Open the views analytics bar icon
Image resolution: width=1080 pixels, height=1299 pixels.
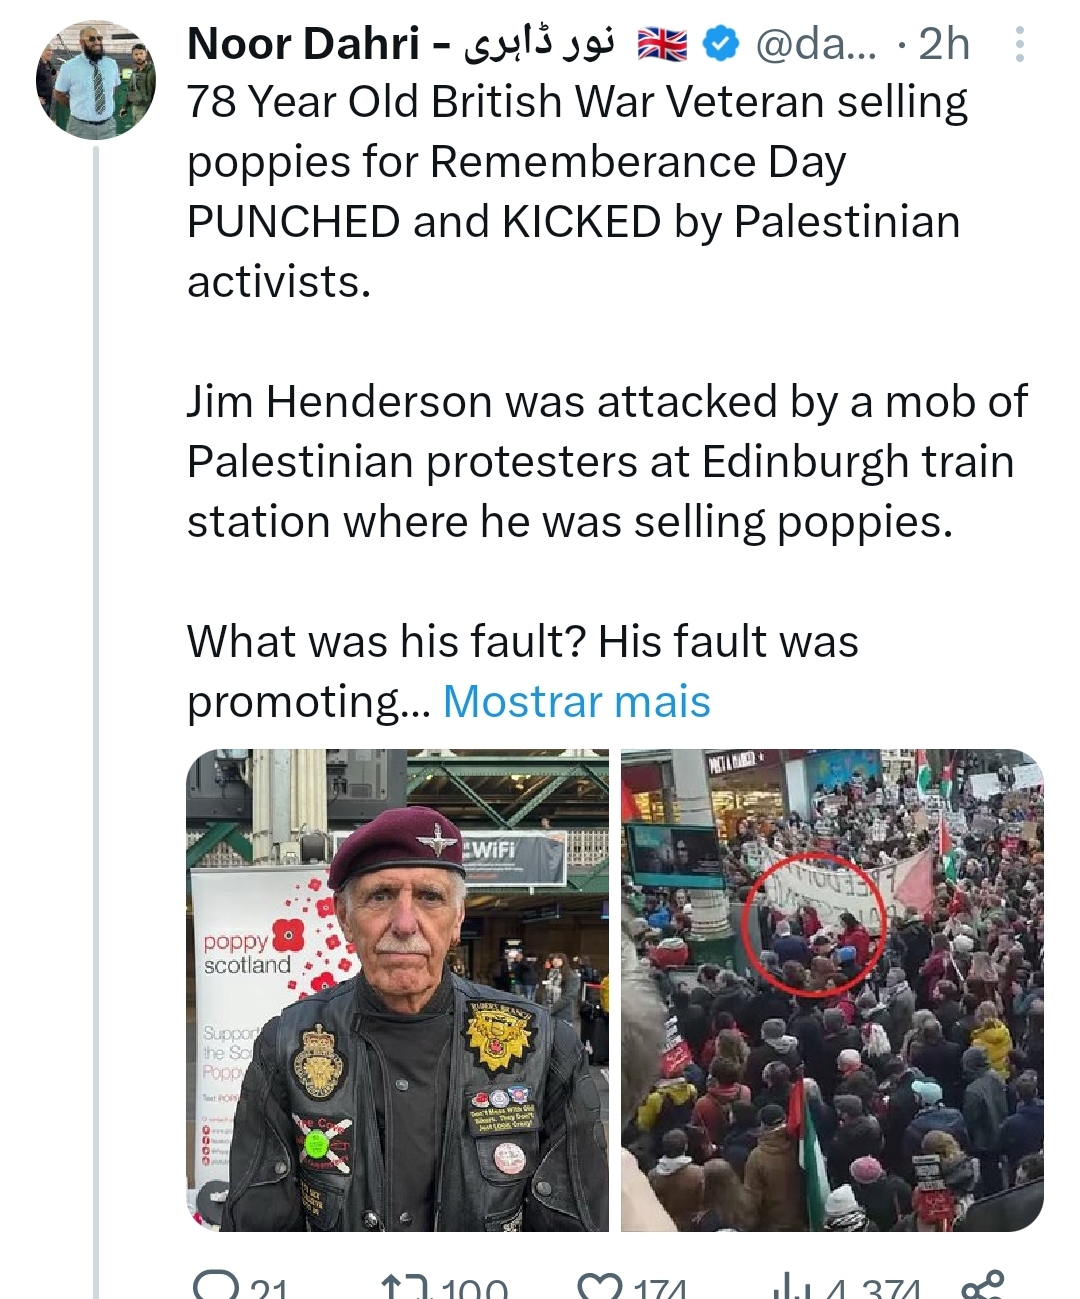(x=788, y=1288)
